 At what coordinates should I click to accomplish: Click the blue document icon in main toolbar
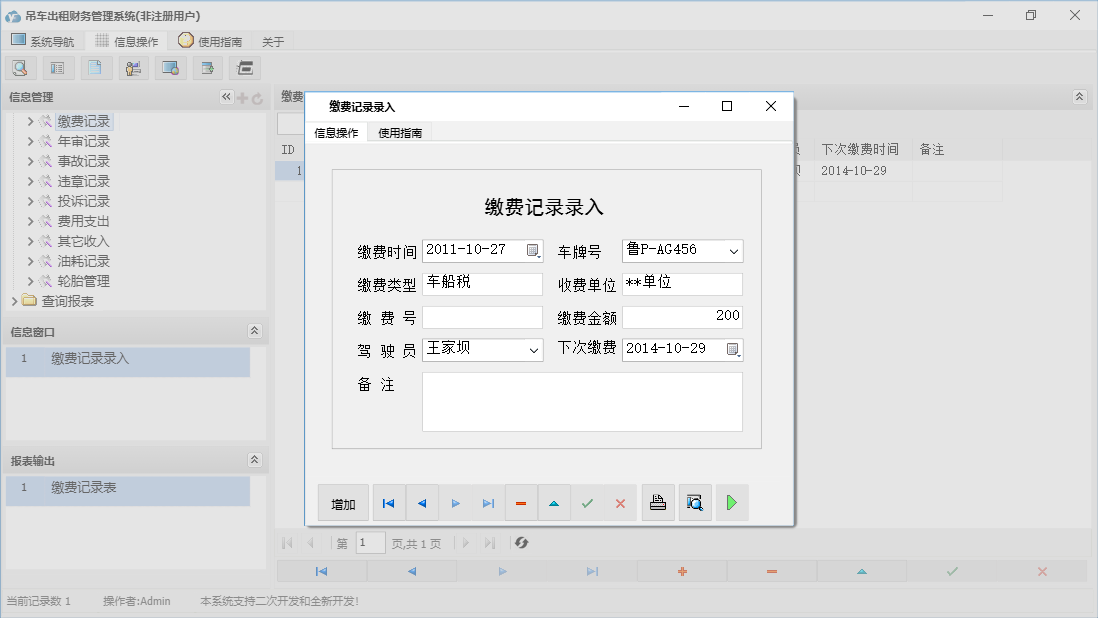click(96, 68)
